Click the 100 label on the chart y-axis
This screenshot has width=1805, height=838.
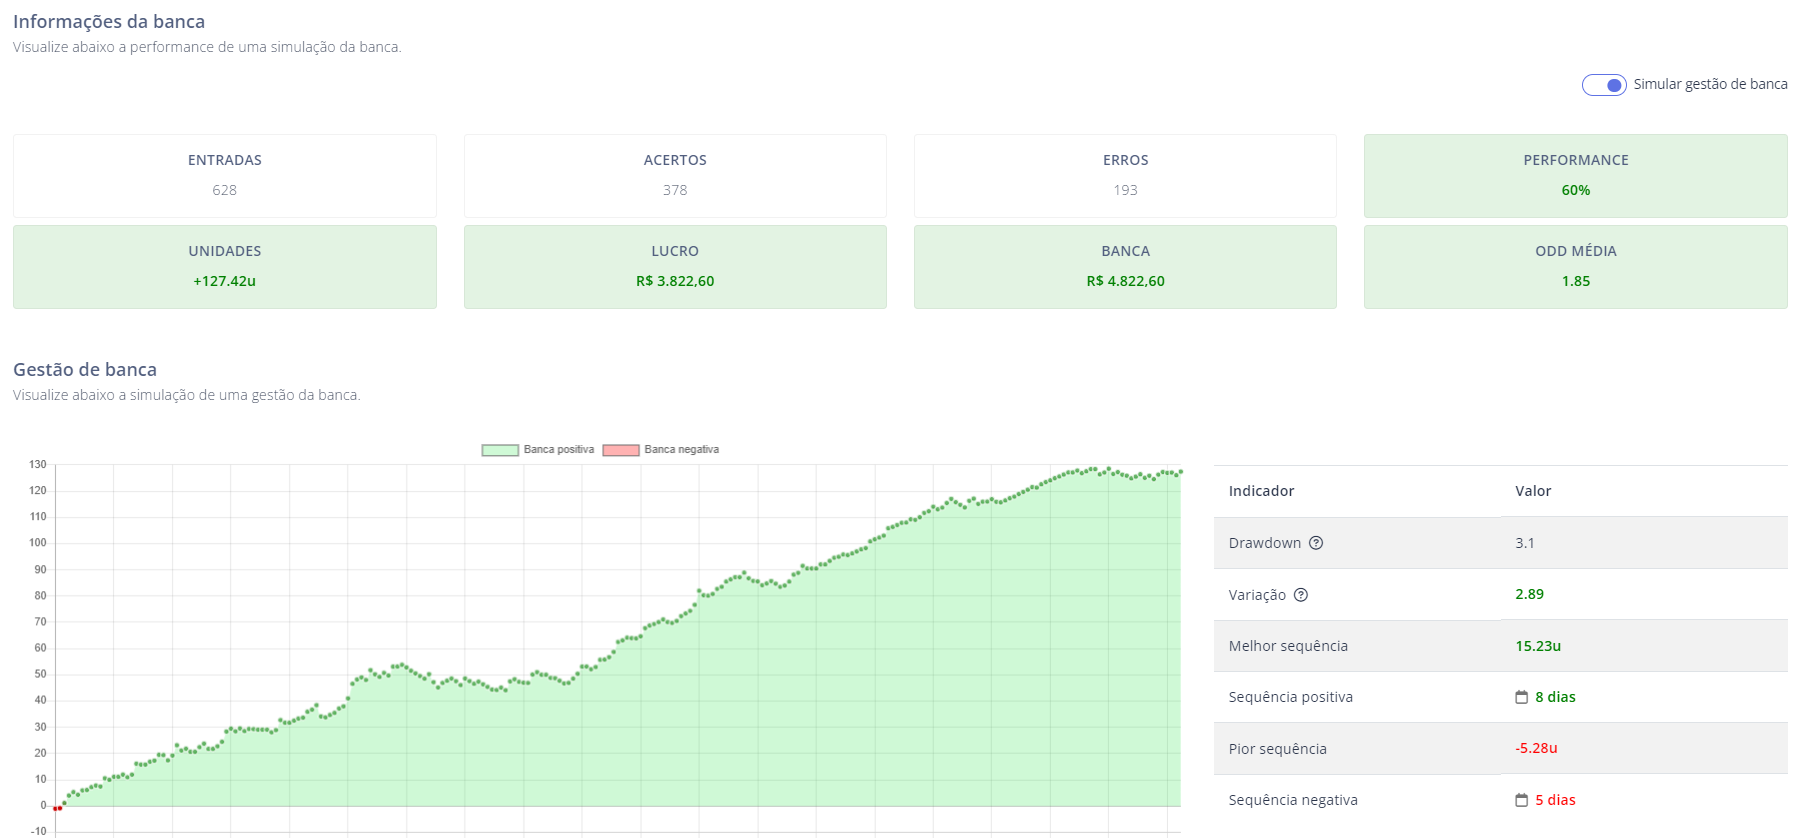tap(38, 543)
